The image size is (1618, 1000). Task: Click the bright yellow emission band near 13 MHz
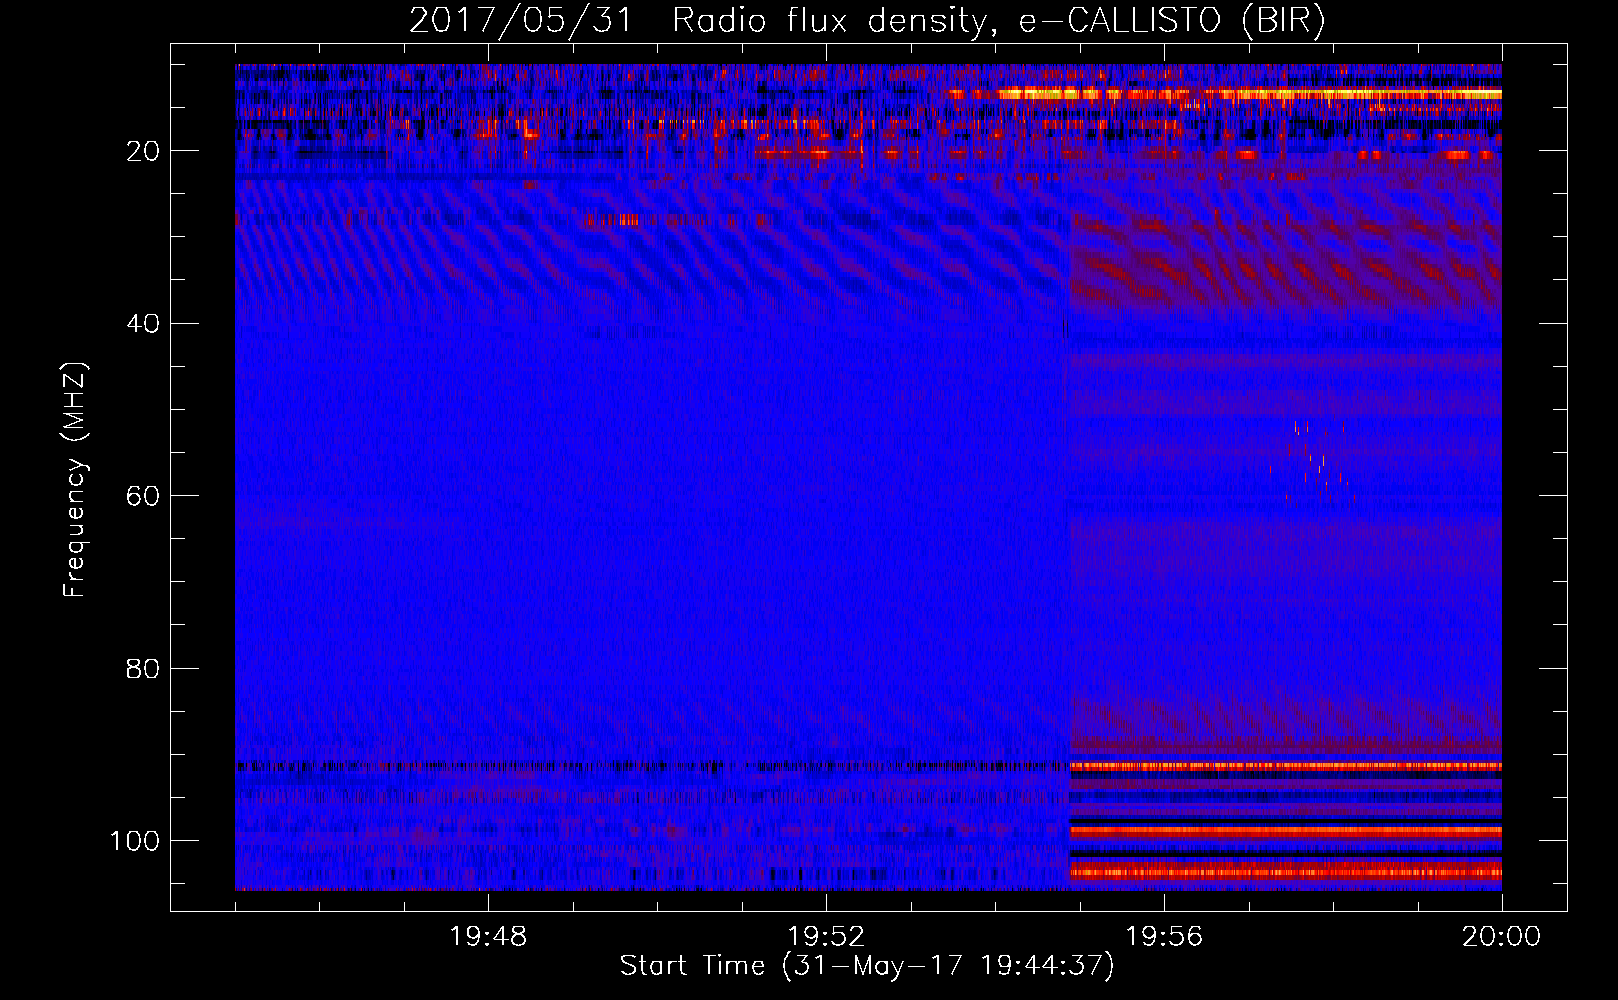1224,94
